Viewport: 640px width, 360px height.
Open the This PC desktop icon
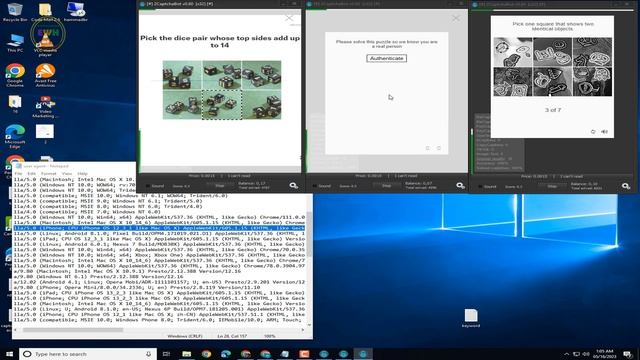[15, 43]
